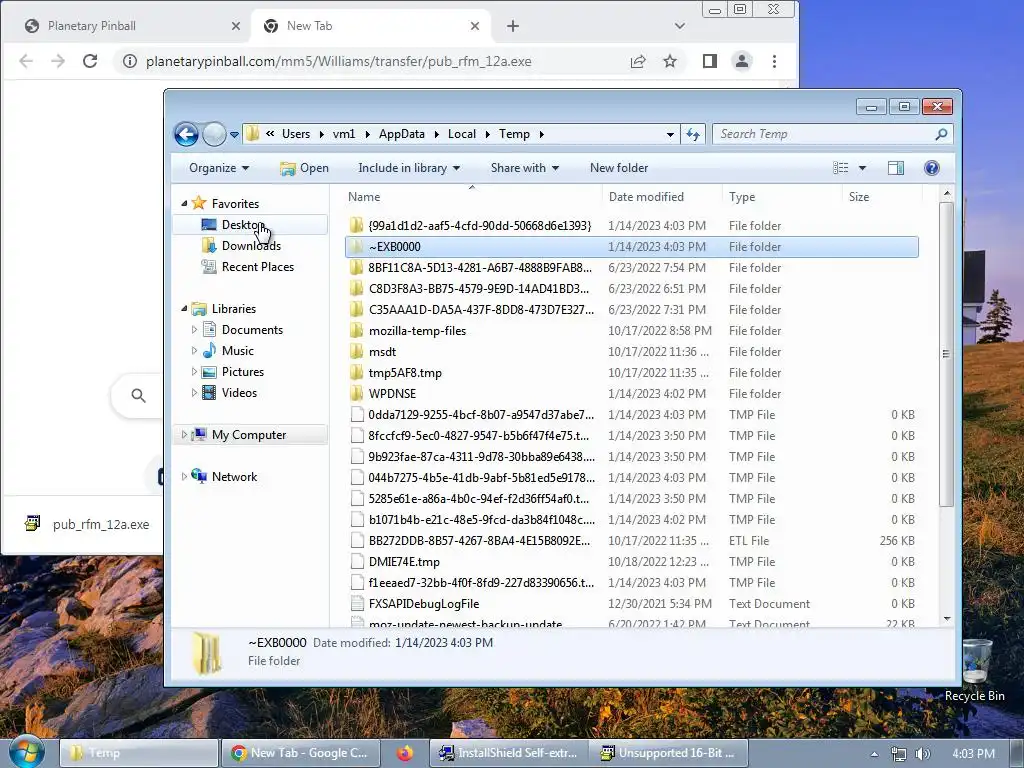Open recent locations dropdown beside nav arrows
The image size is (1024, 768).
coord(234,135)
